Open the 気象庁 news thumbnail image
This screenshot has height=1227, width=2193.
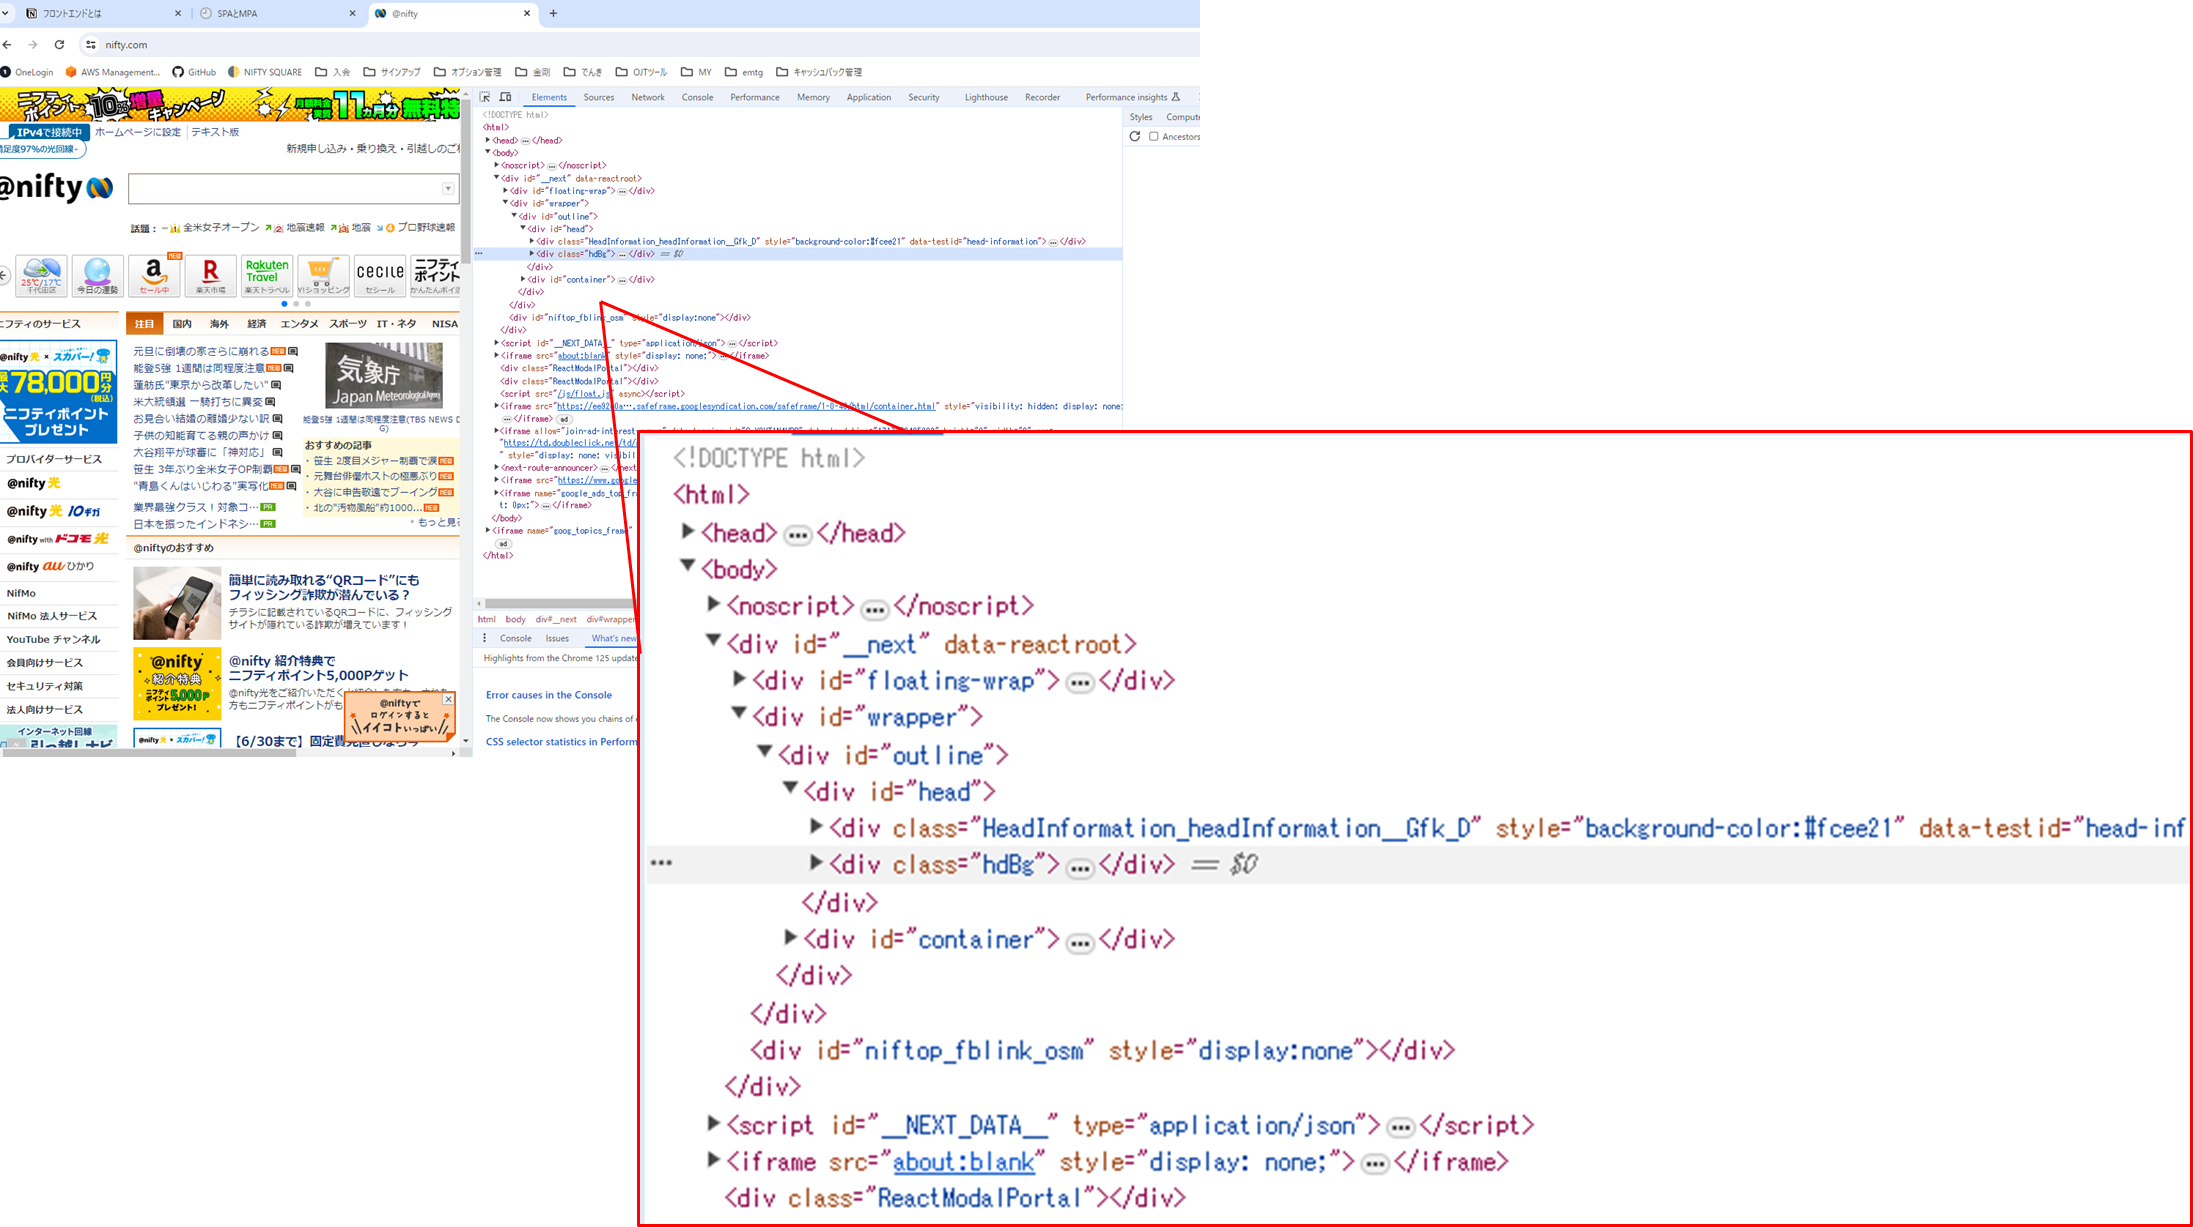click(x=384, y=375)
